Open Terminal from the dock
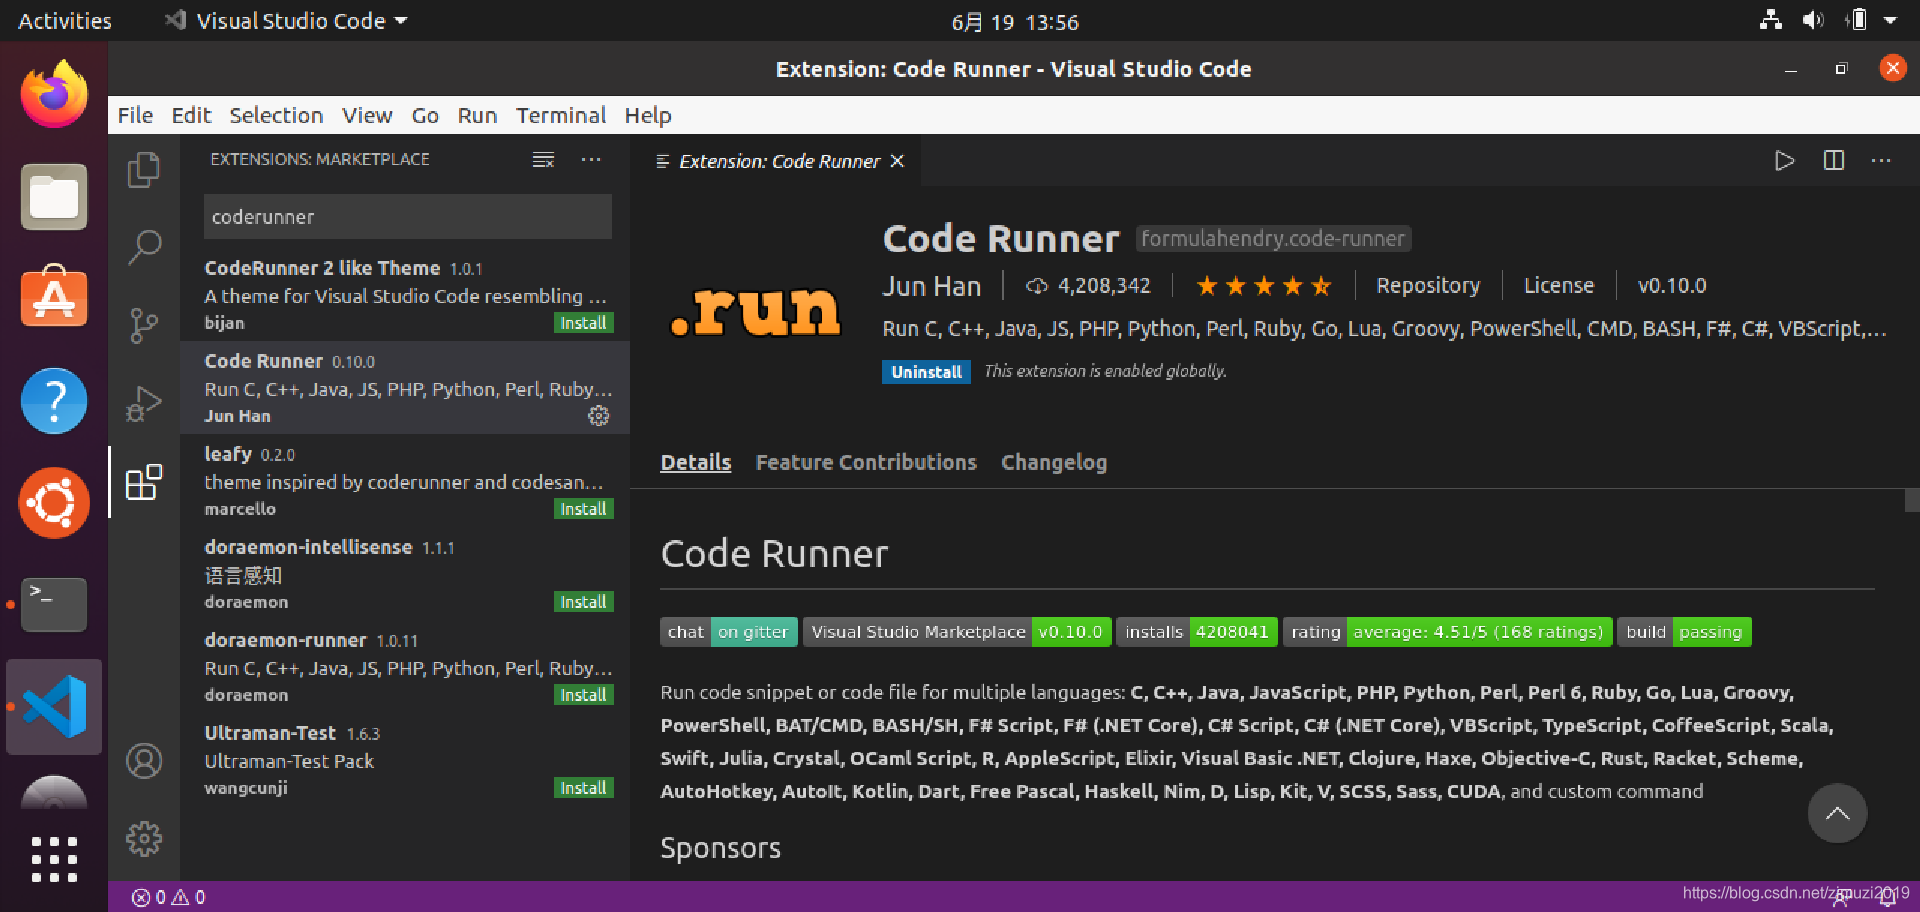The width and height of the screenshot is (1920, 912). 54,604
